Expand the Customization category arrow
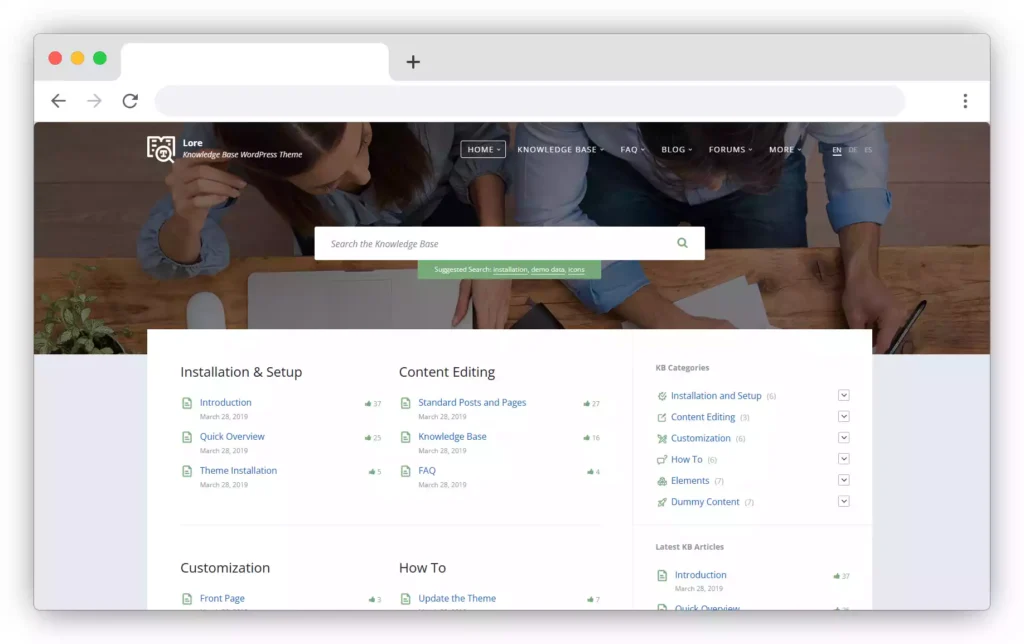 point(844,438)
